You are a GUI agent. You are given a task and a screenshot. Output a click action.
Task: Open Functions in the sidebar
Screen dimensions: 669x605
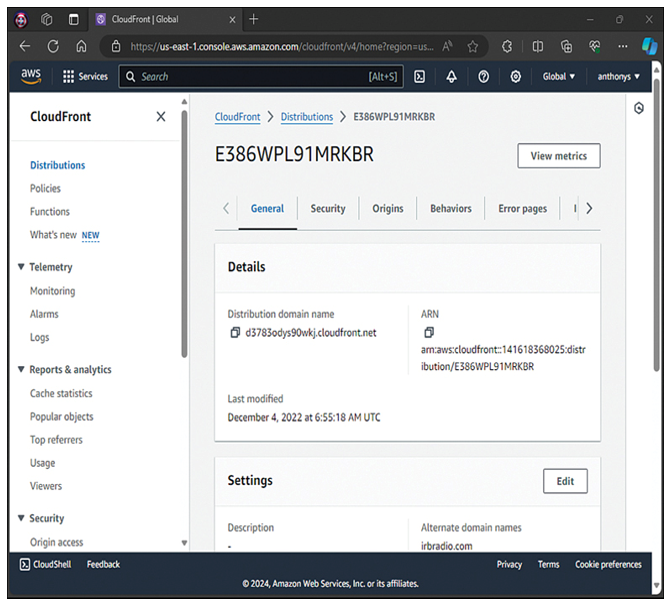click(x=49, y=211)
